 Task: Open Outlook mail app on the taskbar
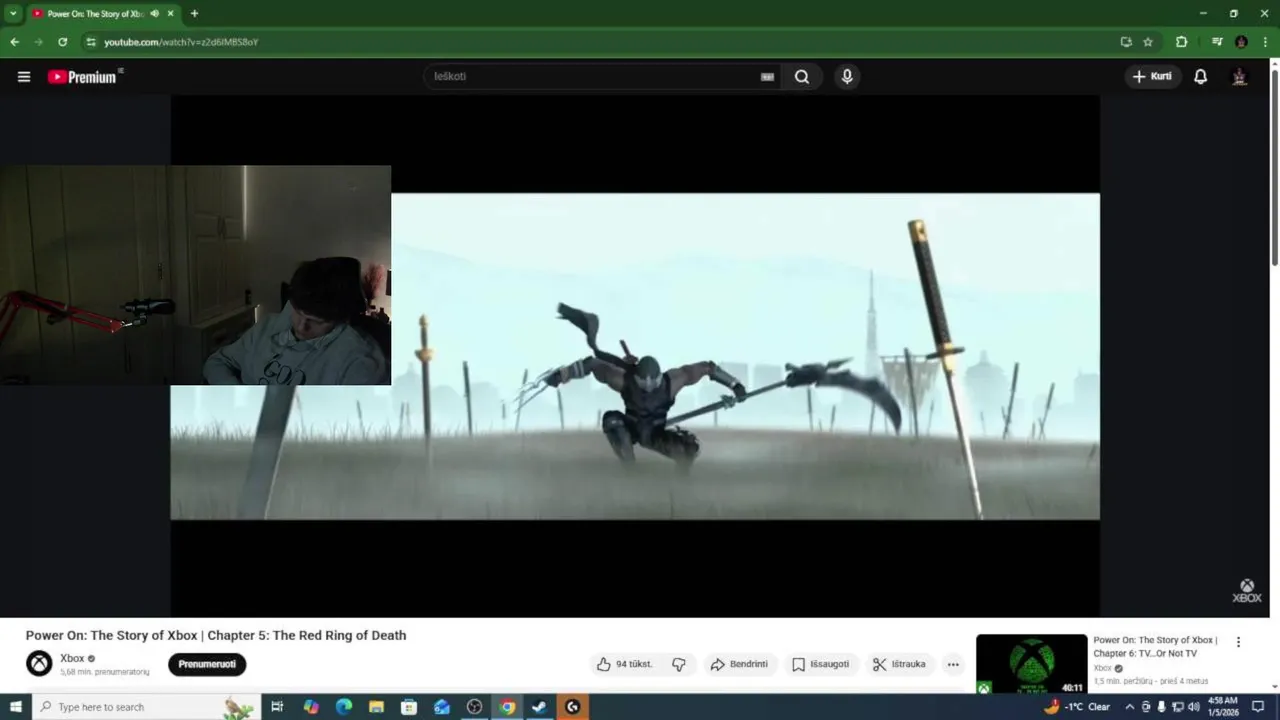tap(442, 707)
